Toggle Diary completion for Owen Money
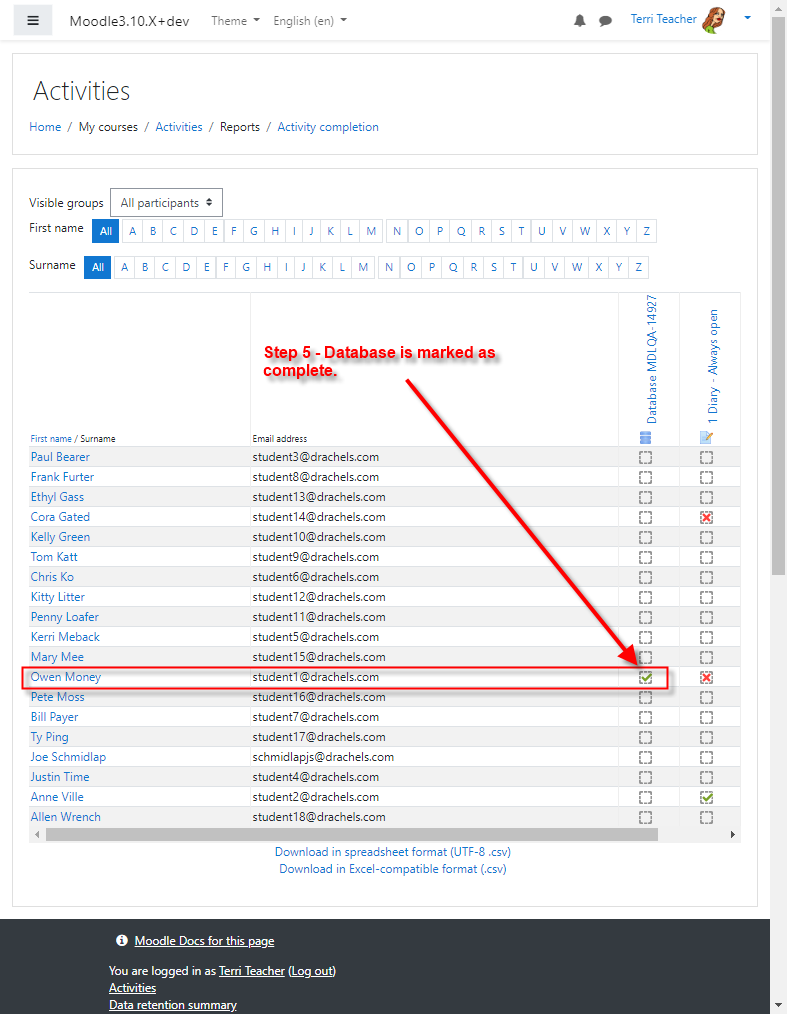The width and height of the screenshot is (787, 1014). tap(707, 677)
